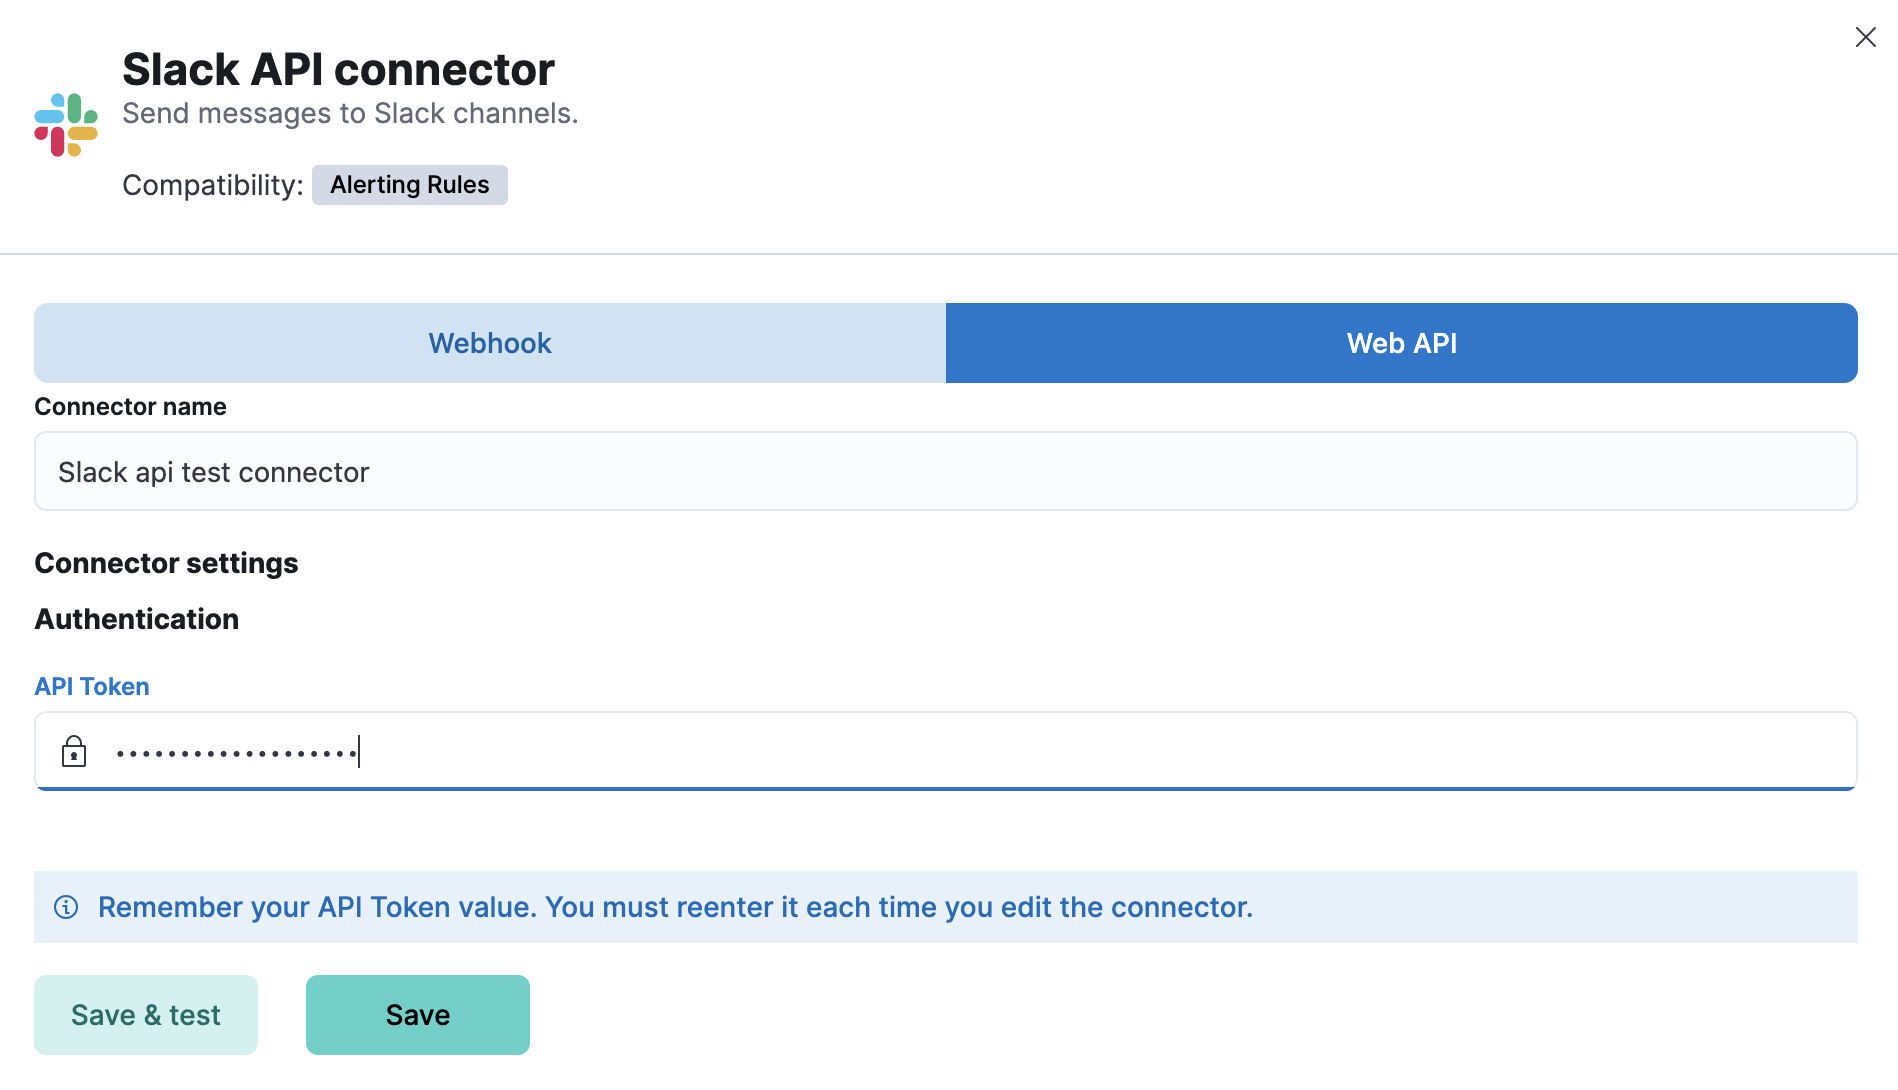The height and width of the screenshot is (1090, 1898).
Task: Select the text Slack api test connector
Action: coord(213,471)
